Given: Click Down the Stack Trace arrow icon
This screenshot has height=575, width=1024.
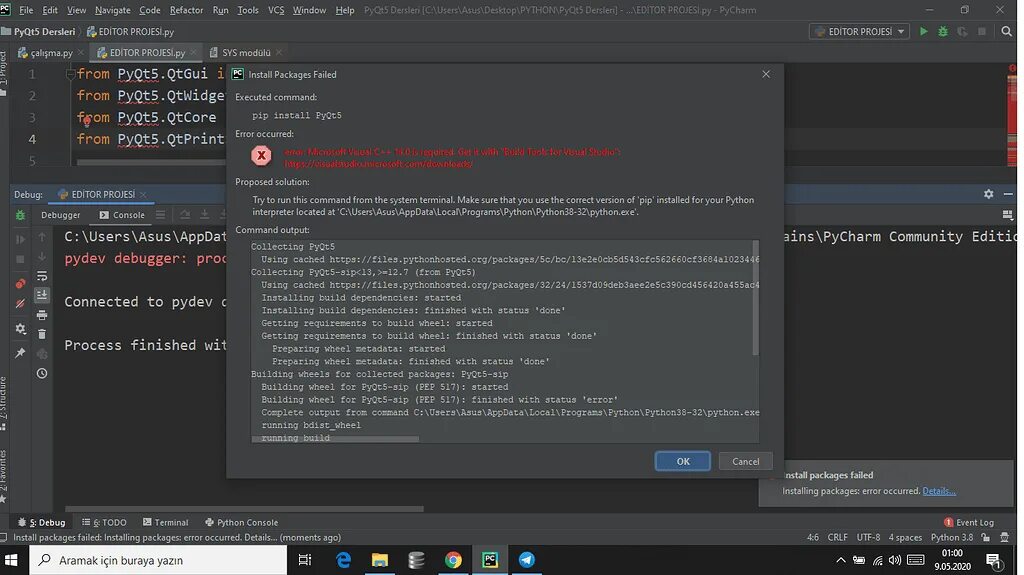Looking at the screenshot, I should point(42,256).
